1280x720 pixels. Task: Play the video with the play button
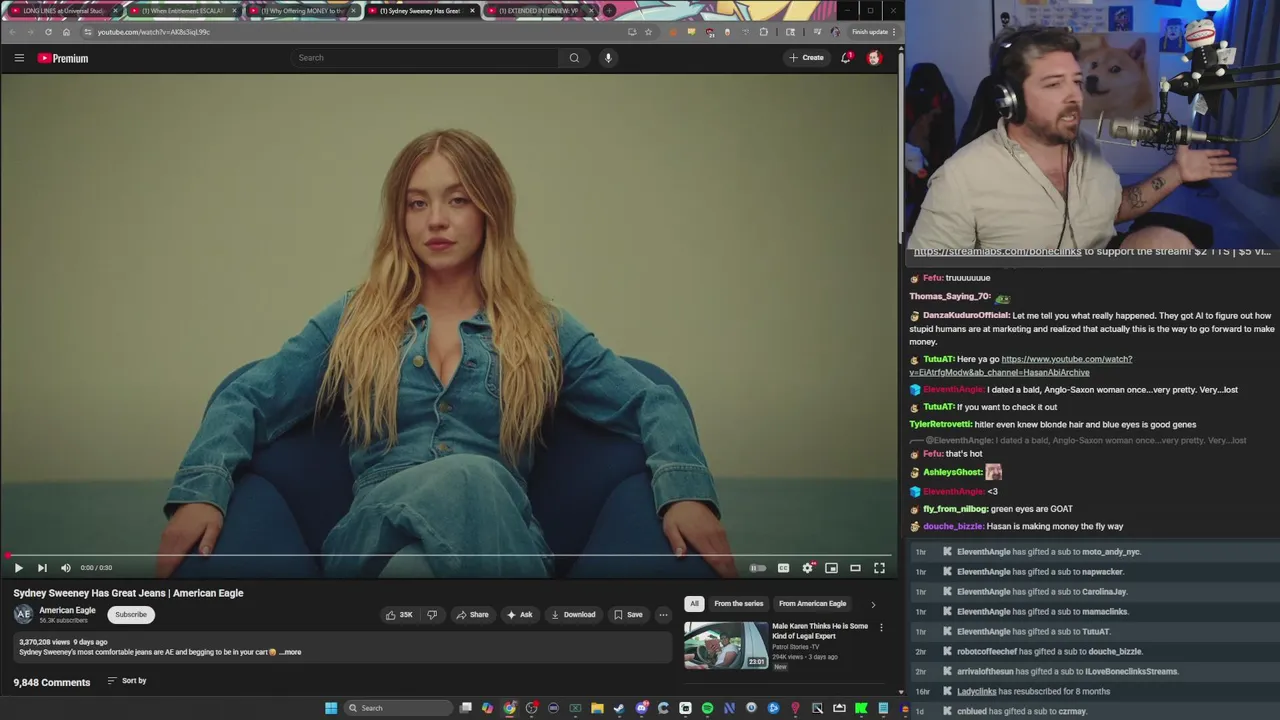click(18, 568)
